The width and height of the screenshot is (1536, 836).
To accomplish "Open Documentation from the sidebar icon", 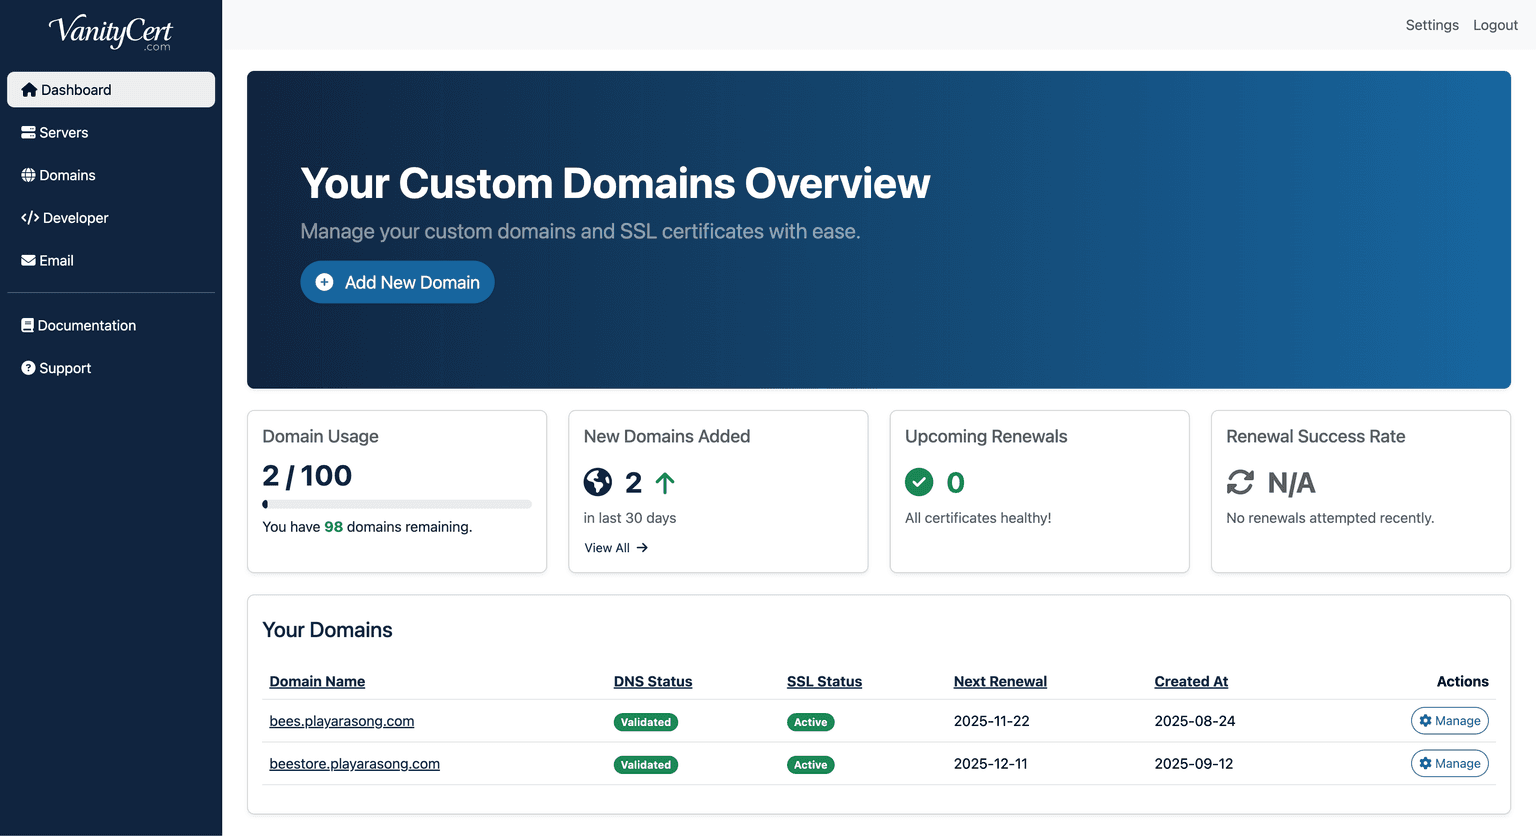I will coord(26,325).
